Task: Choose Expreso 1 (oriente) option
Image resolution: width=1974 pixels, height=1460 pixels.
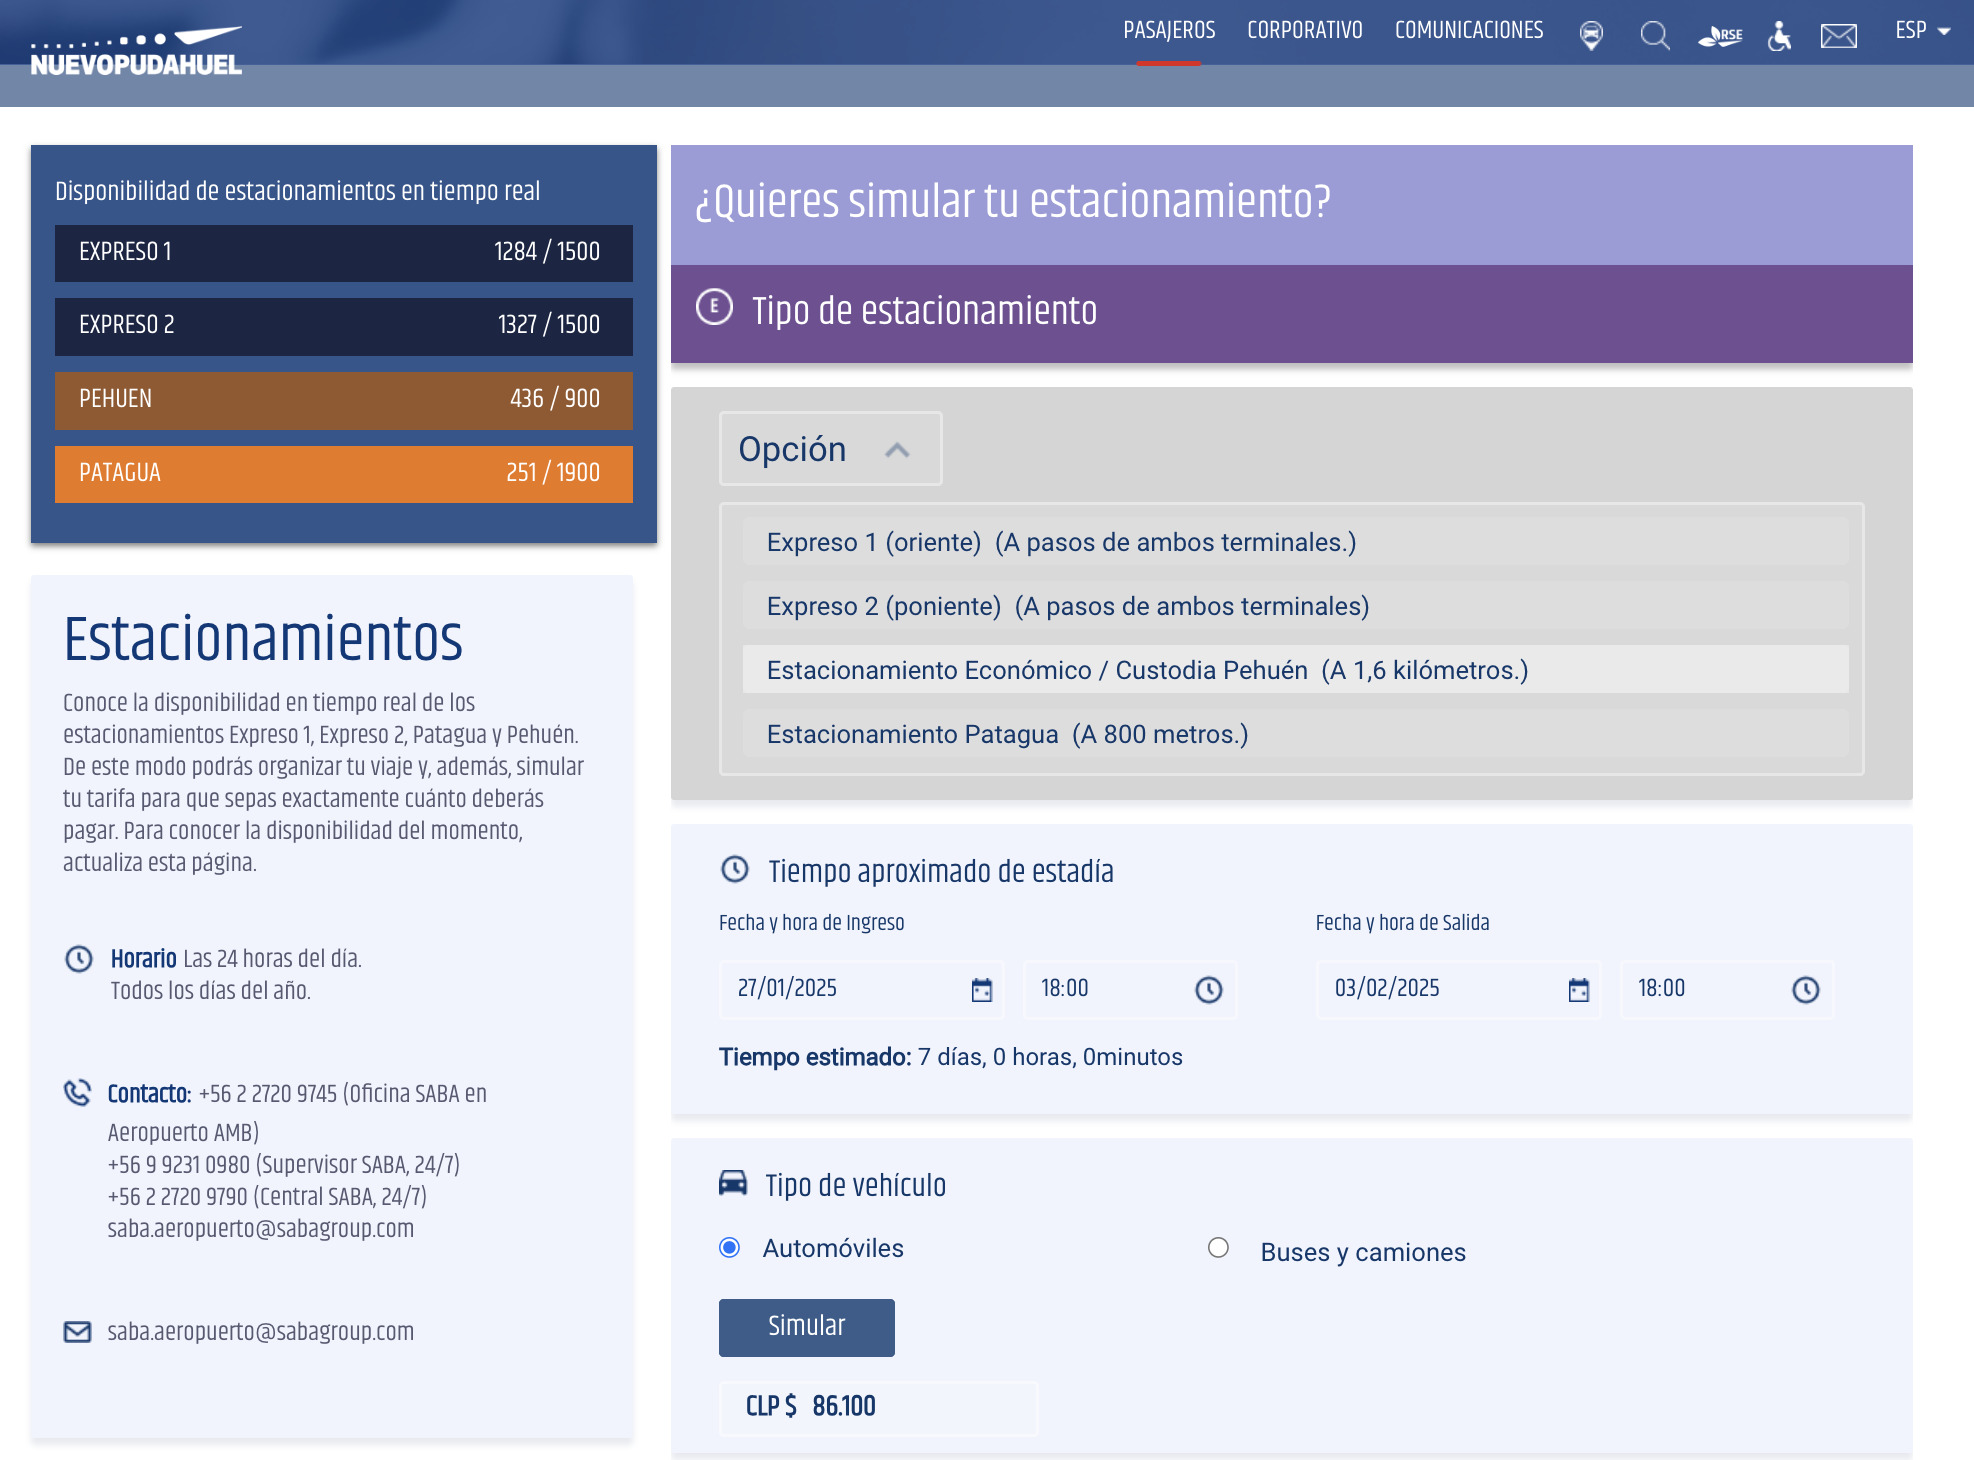Action: click(1061, 542)
